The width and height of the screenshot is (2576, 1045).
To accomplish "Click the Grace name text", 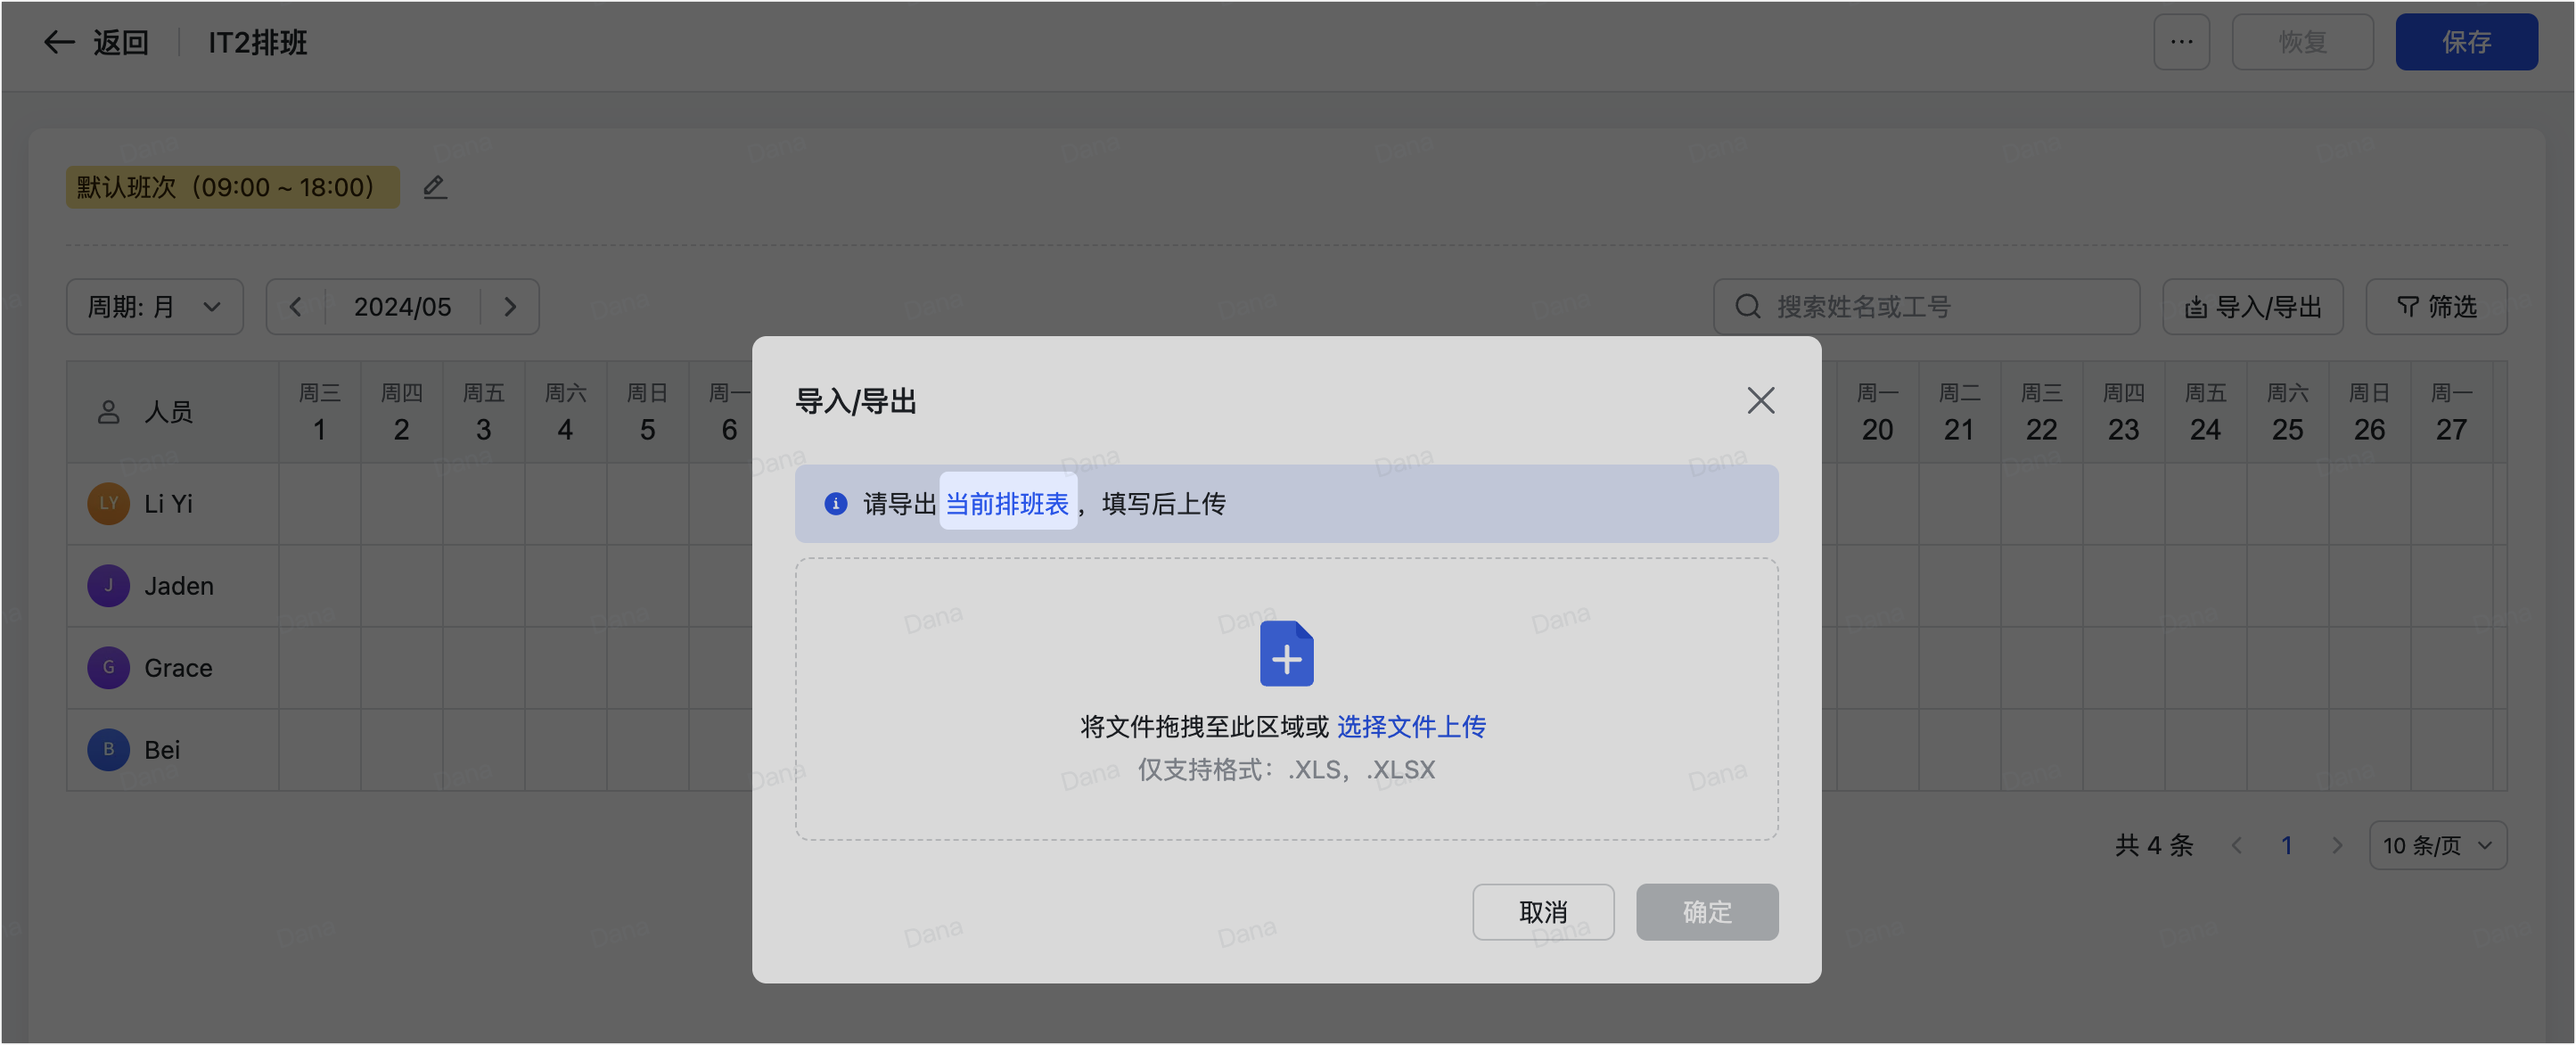I will point(178,667).
